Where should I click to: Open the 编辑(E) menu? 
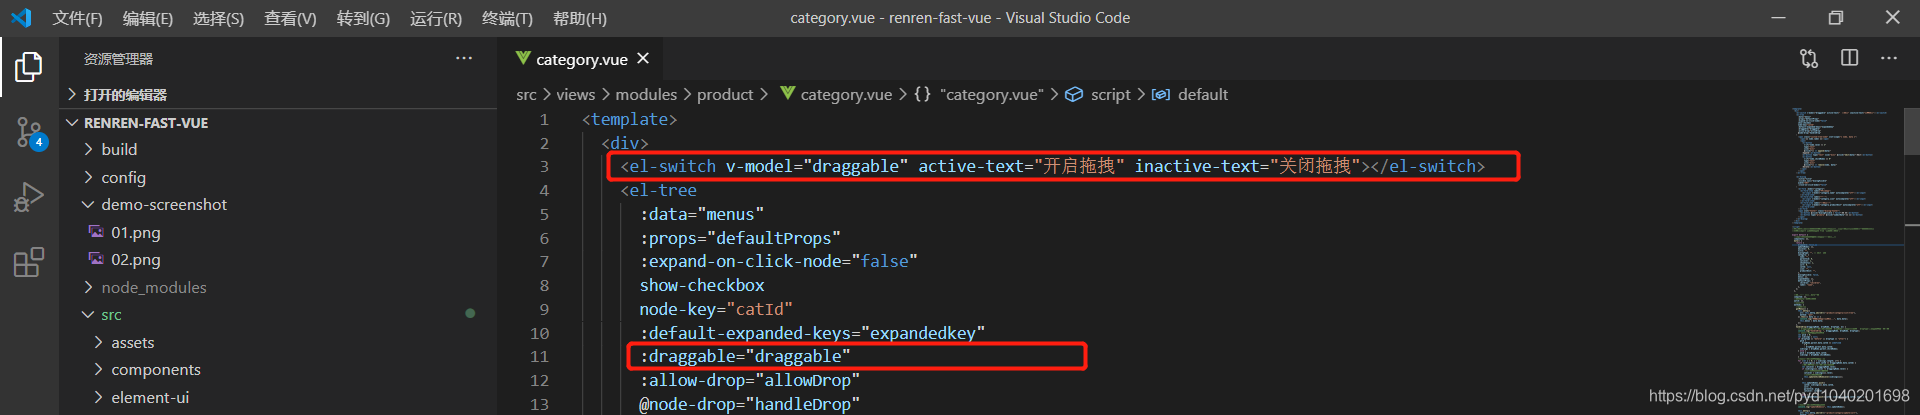pos(148,18)
